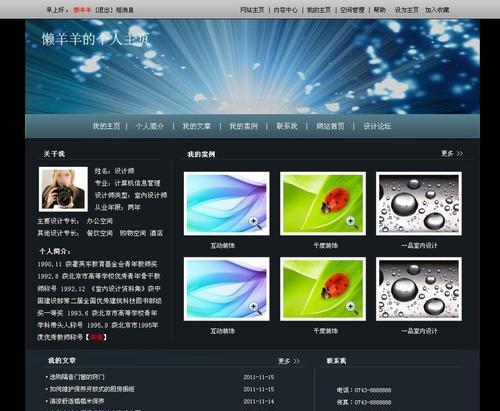The width and height of the screenshot is (500, 411).
Task: Click the first-row 互动装饰 caption
Action: tap(223, 246)
